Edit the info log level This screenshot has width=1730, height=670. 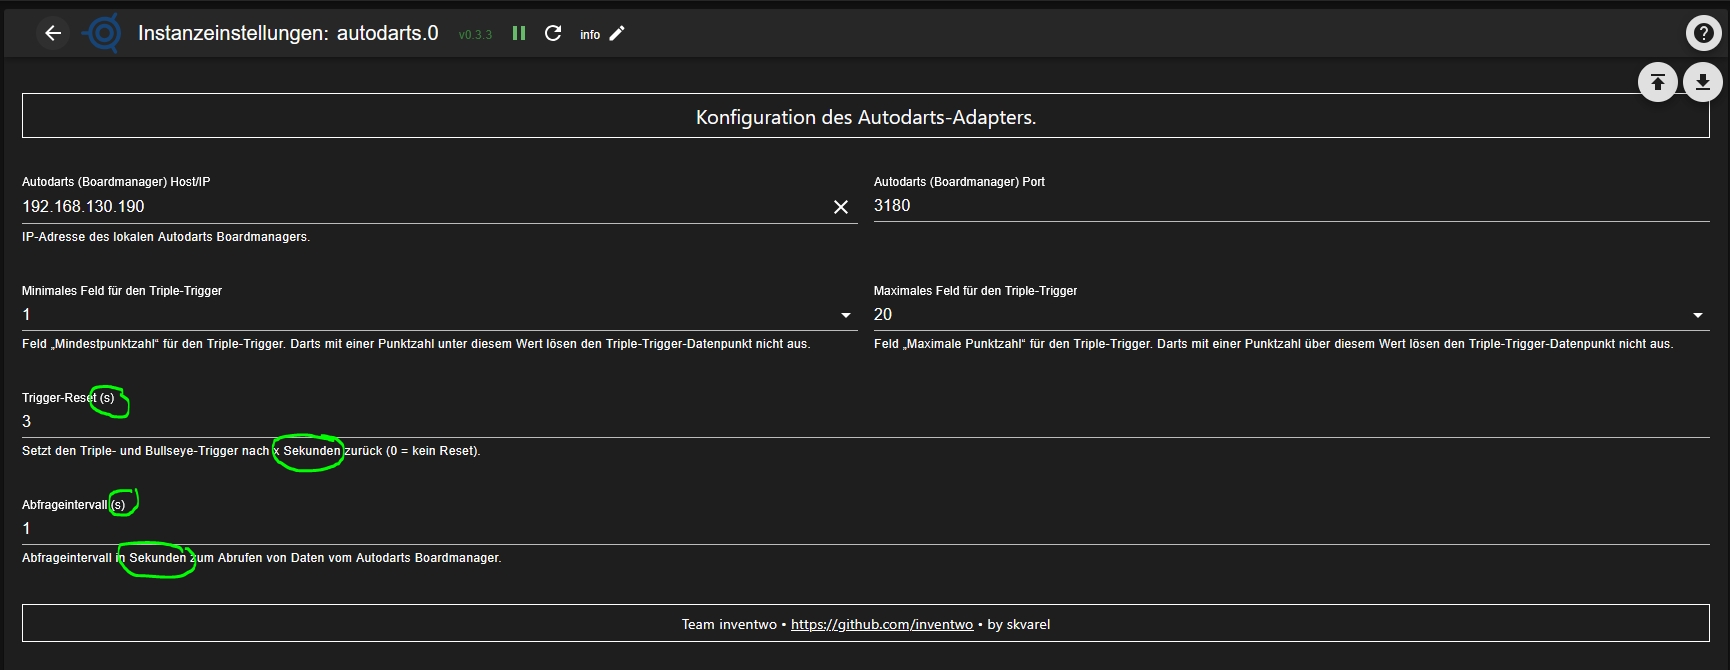pyautogui.click(x=617, y=33)
